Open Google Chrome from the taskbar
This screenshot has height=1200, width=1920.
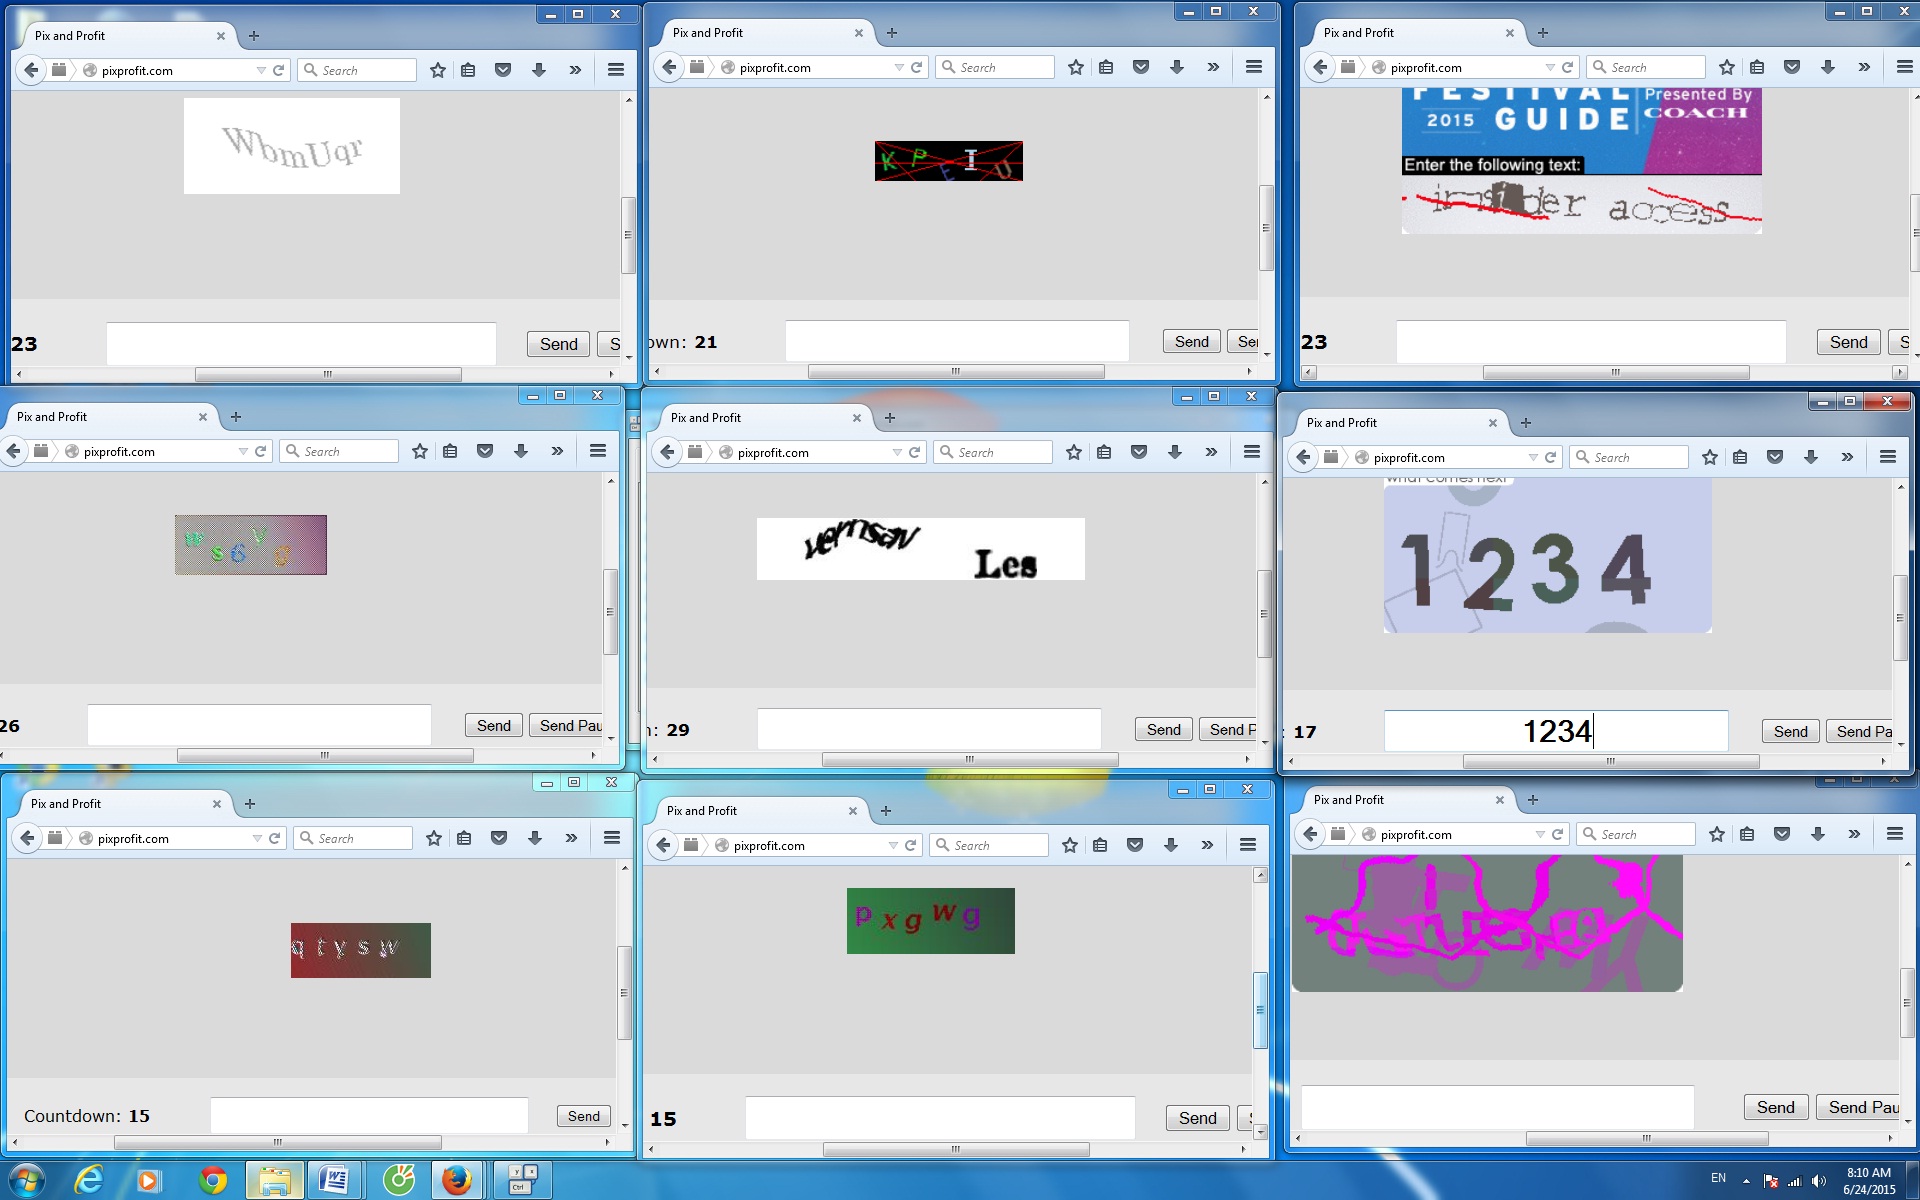[212, 1181]
